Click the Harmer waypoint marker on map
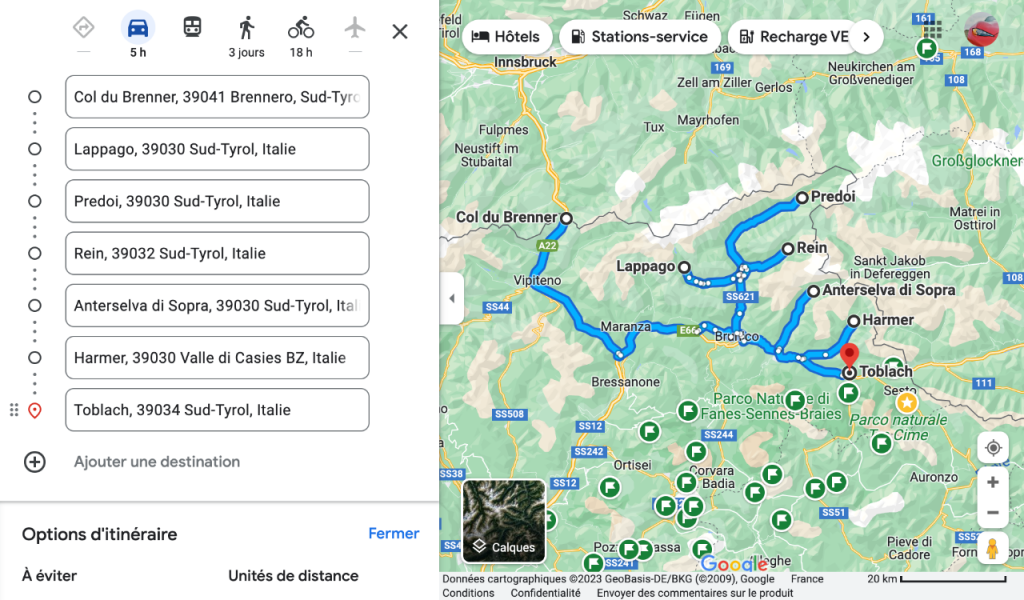This screenshot has width=1024, height=600. click(x=854, y=321)
